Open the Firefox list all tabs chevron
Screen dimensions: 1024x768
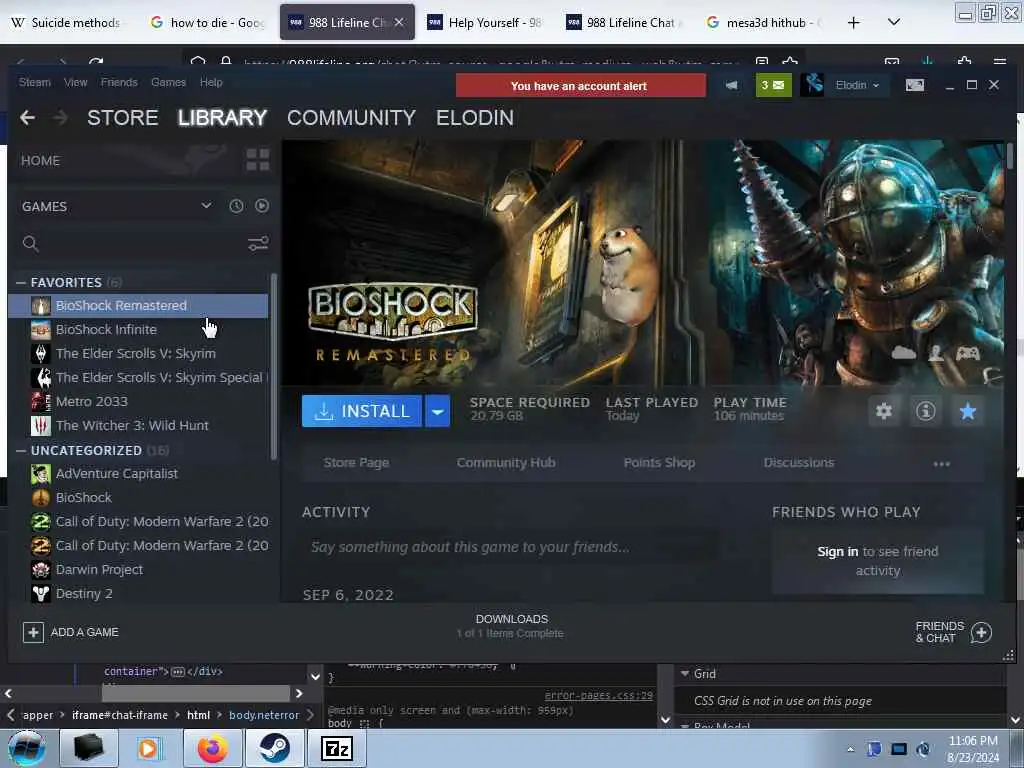click(894, 22)
